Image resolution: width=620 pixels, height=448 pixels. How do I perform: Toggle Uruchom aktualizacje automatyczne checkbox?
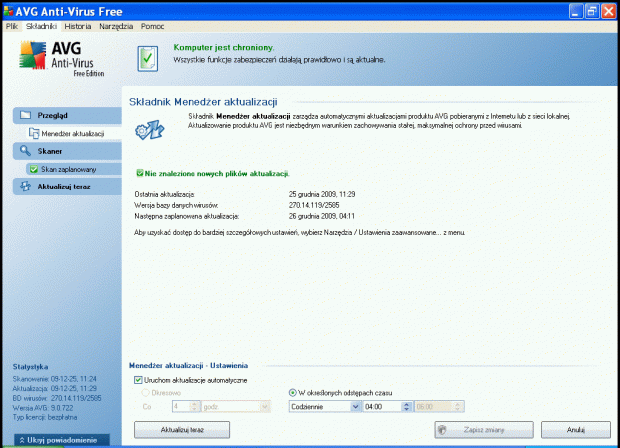click(x=138, y=380)
